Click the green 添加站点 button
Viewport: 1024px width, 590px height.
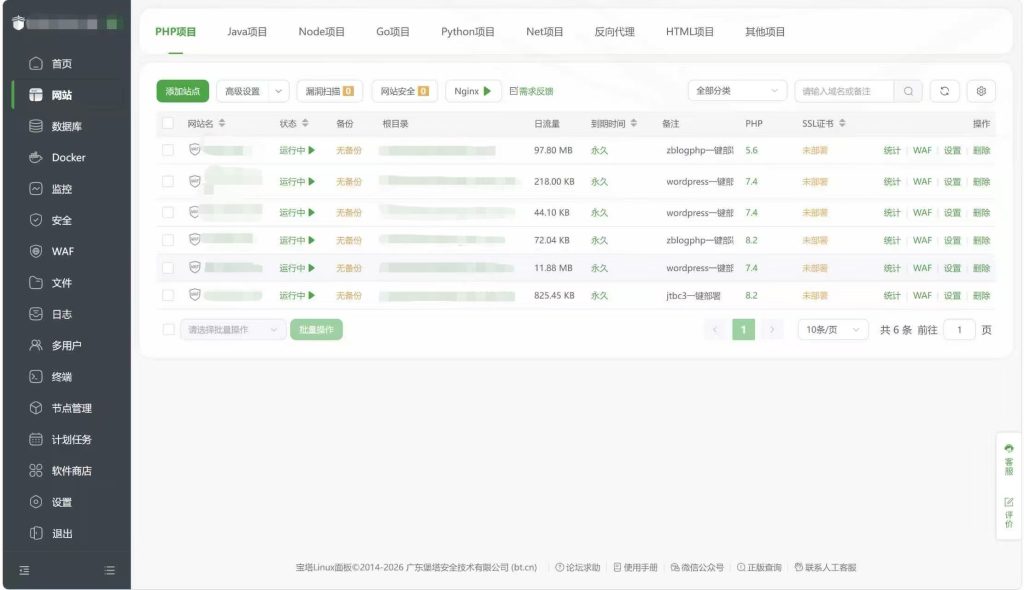(x=182, y=91)
